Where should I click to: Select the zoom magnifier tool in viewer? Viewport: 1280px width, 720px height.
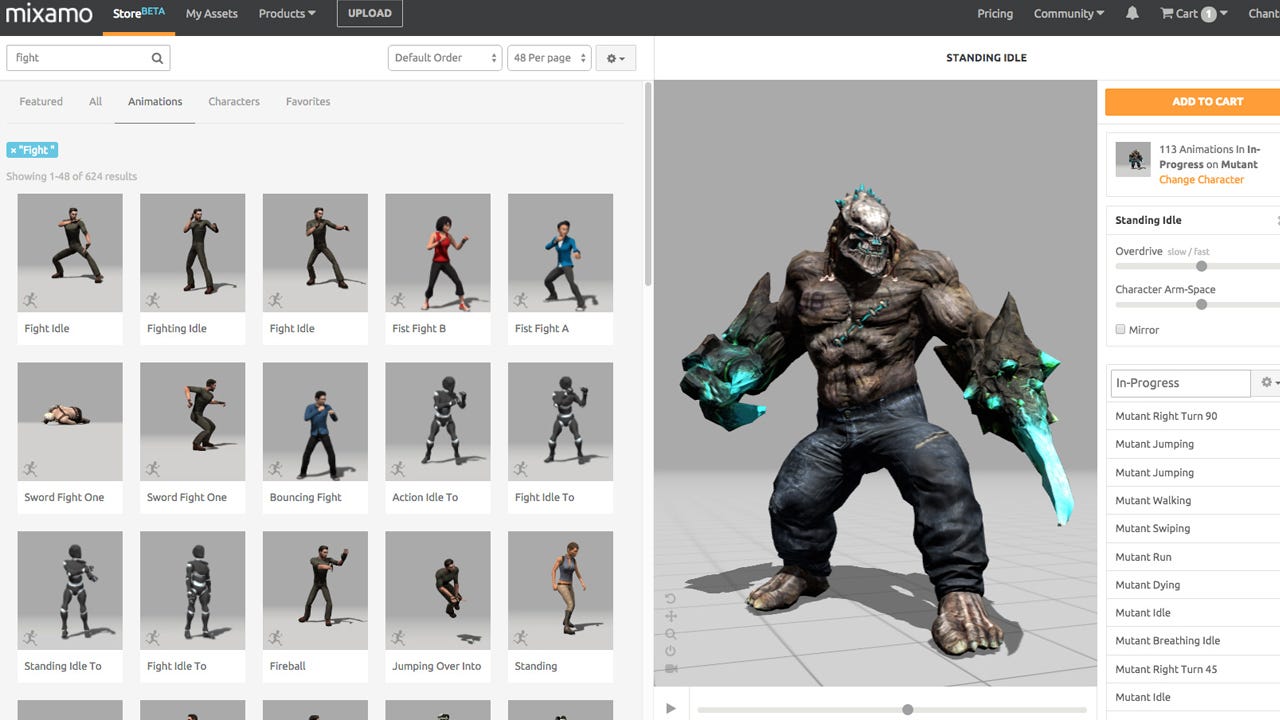tap(670, 634)
